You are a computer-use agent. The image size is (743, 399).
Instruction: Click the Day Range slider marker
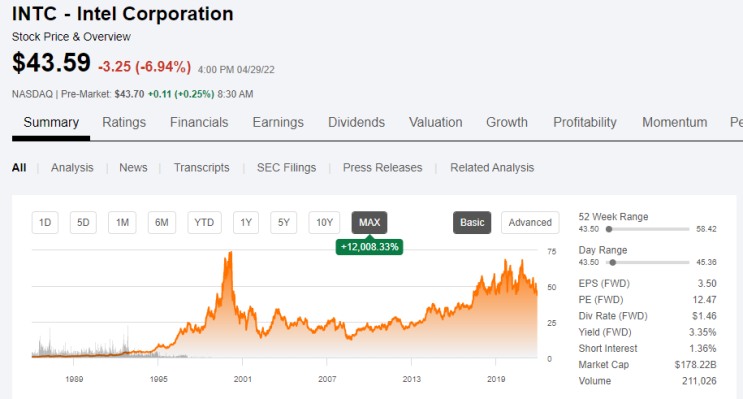(613, 262)
